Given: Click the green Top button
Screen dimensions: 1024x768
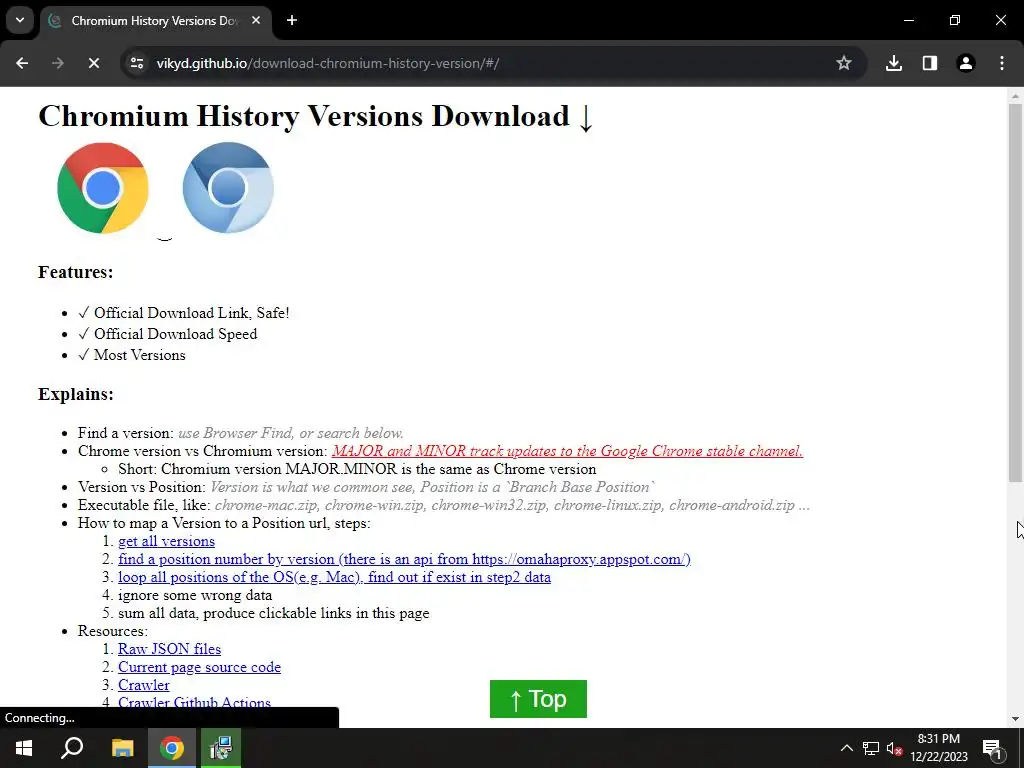Looking at the screenshot, I should (538, 699).
